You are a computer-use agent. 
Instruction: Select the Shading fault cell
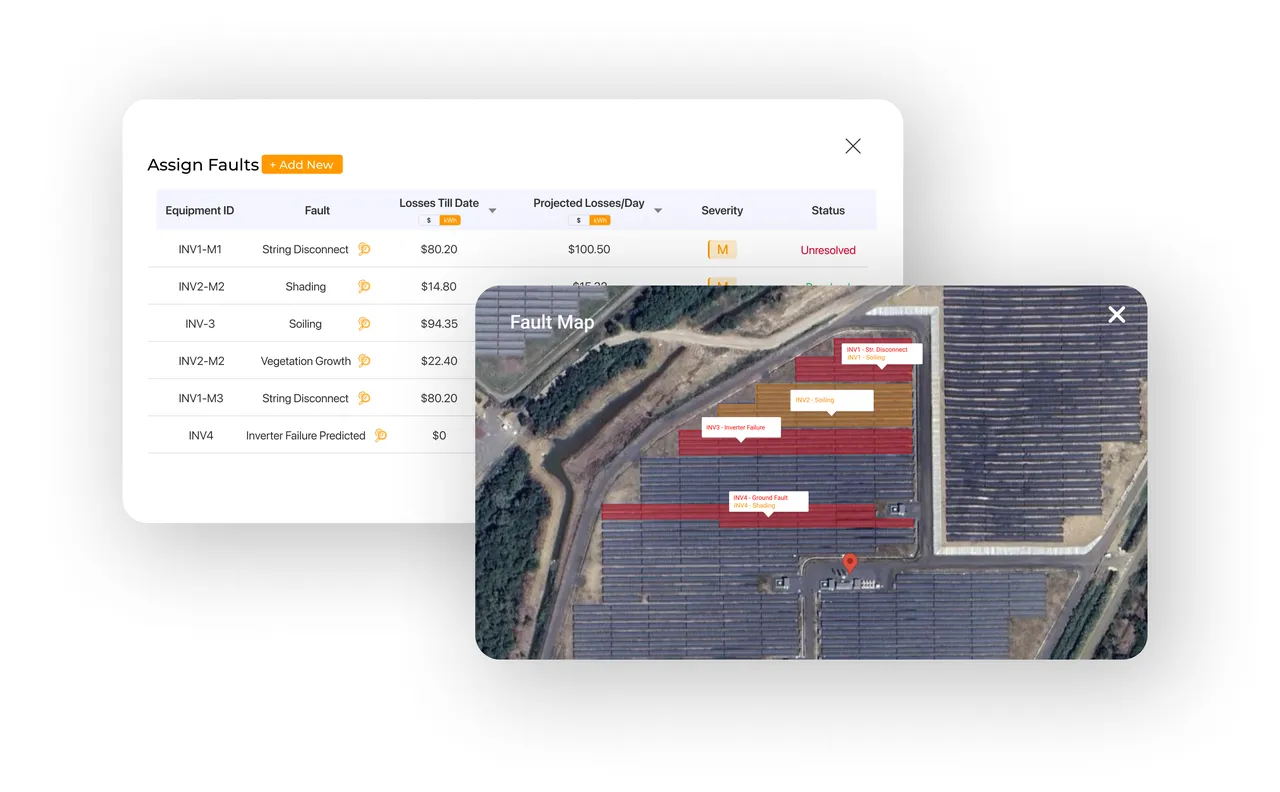pos(306,287)
